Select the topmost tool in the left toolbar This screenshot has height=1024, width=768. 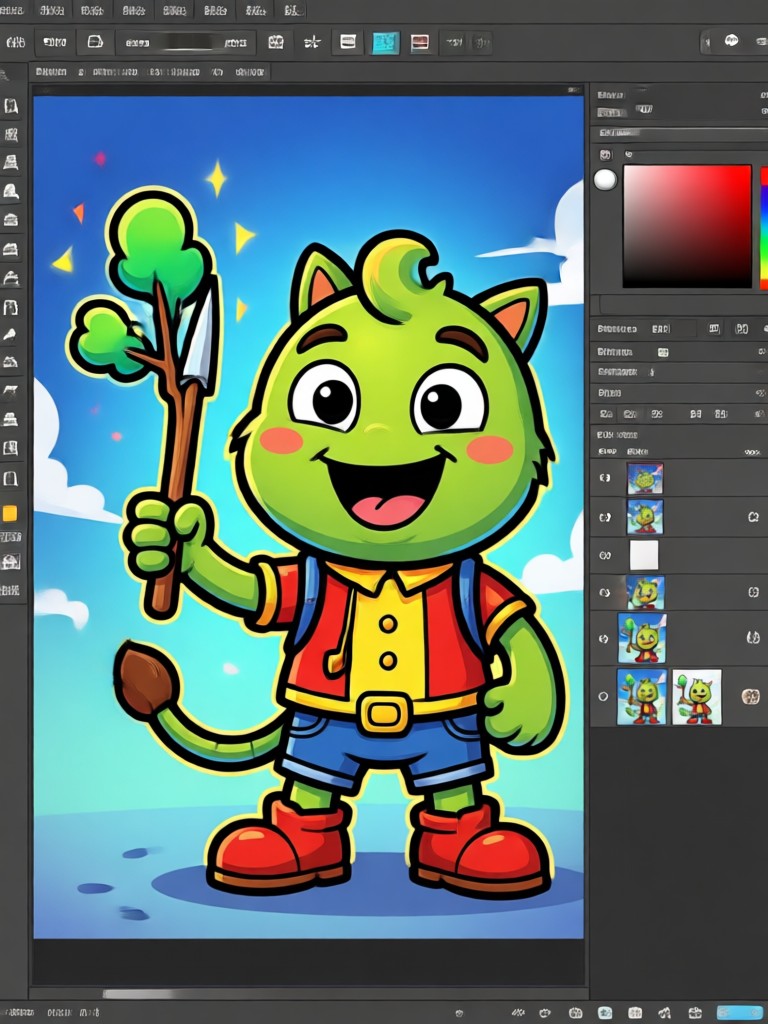(x=11, y=106)
